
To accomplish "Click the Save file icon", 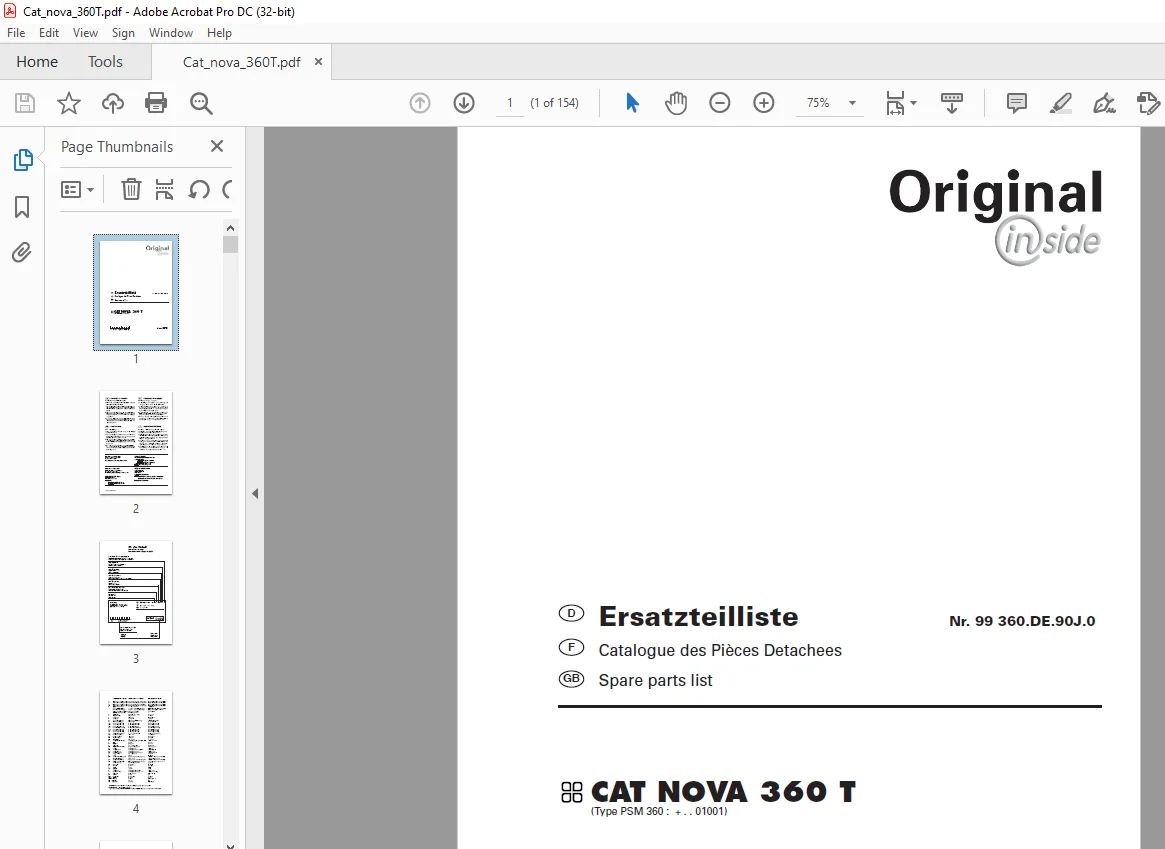I will [25, 103].
